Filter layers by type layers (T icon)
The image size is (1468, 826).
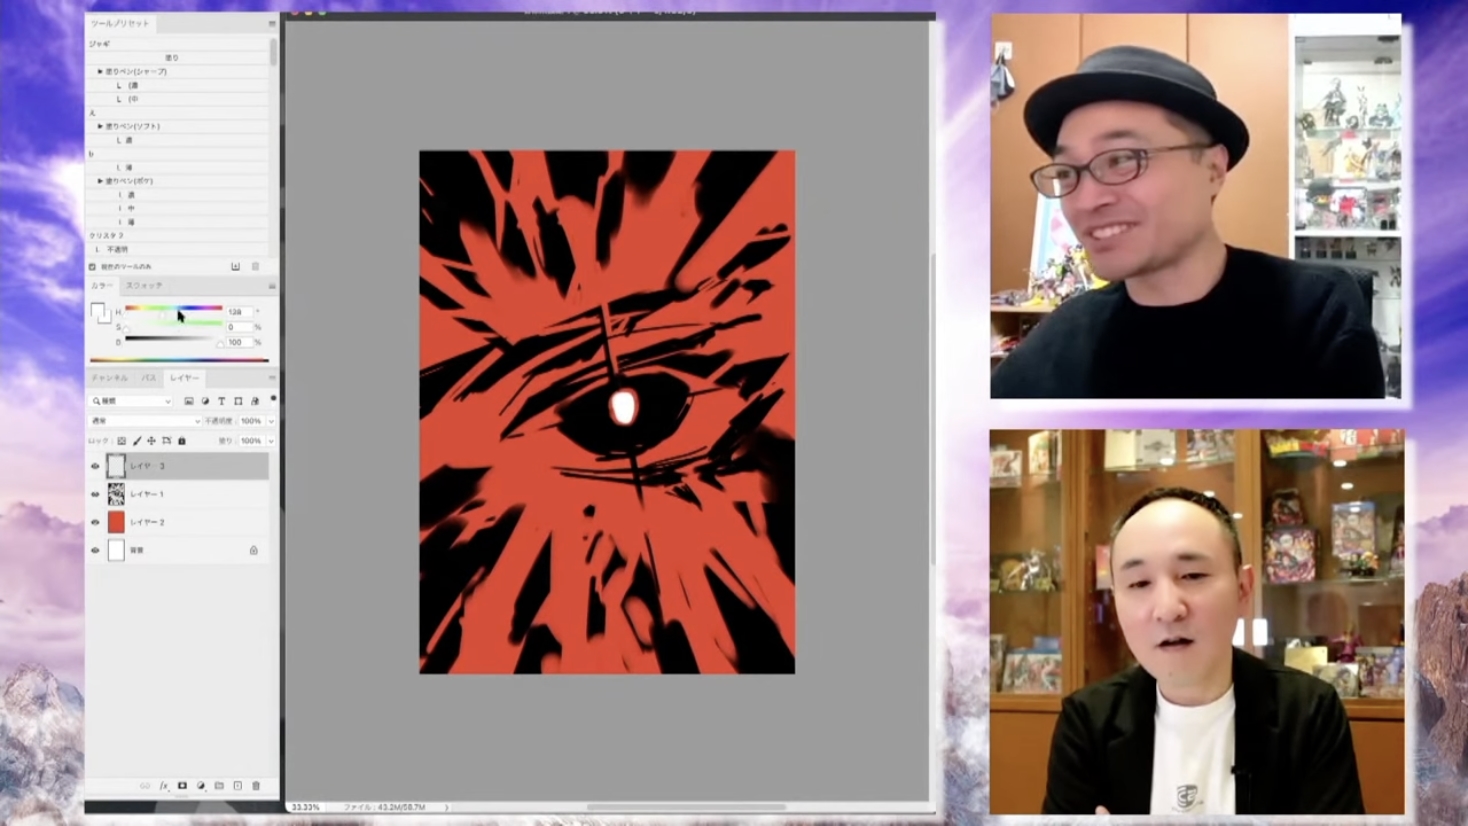pos(221,401)
